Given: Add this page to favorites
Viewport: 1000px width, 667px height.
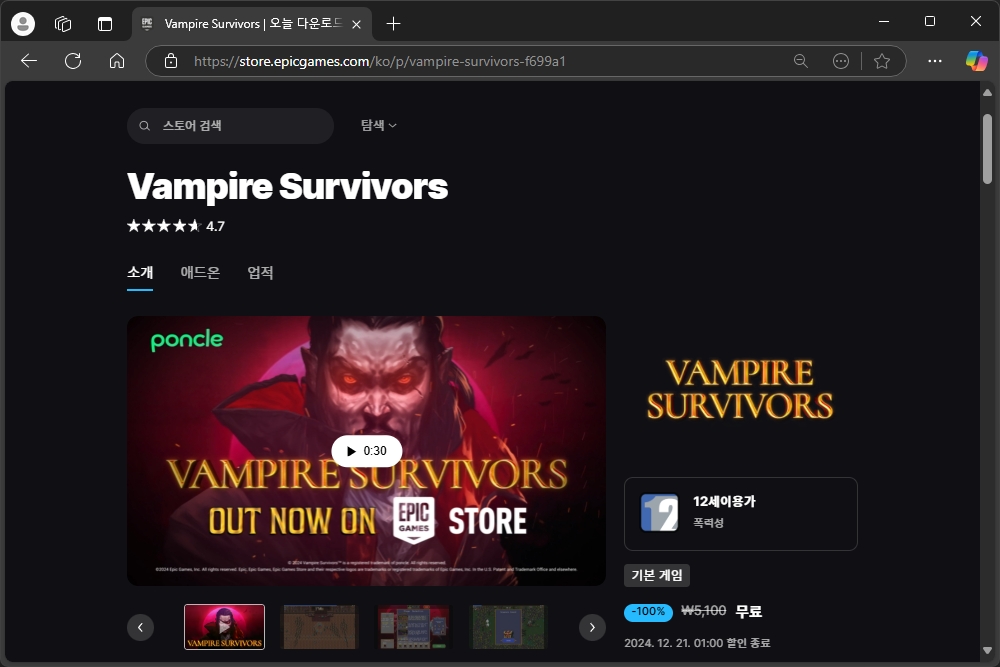Looking at the screenshot, I should [x=882, y=61].
